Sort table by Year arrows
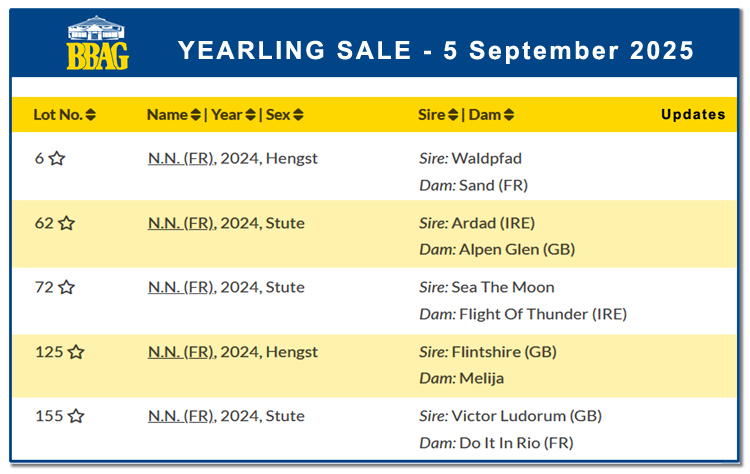The image size is (750, 474). [250, 115]
